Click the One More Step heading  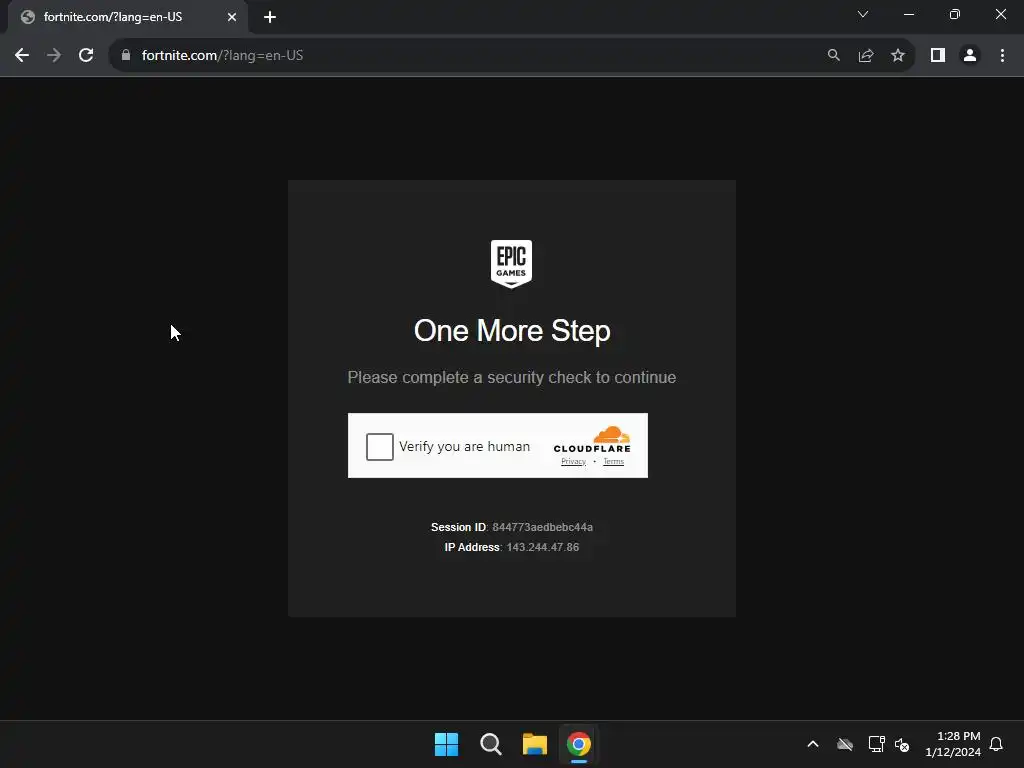tap(512, 331)
